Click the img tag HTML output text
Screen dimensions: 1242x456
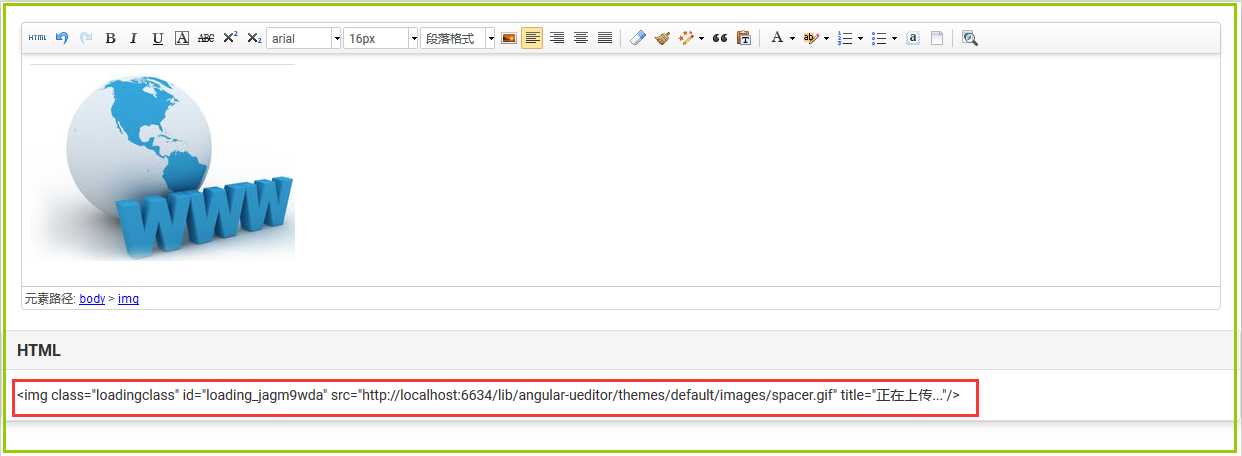[488, 396]
